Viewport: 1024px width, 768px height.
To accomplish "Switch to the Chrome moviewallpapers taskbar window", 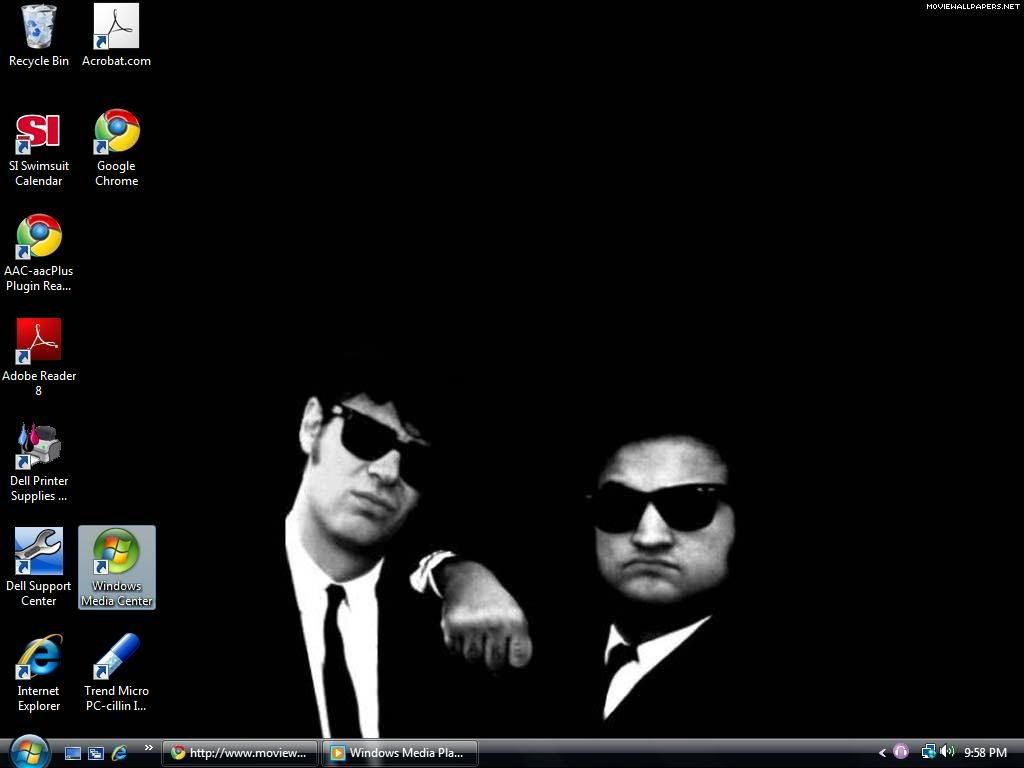I will [x=240, y=753].
